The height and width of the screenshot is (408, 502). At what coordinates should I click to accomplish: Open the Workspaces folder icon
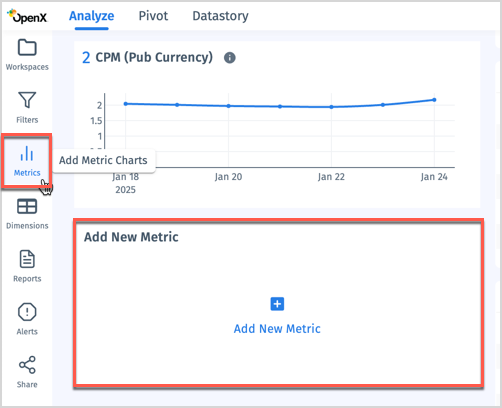click(27, 48)
